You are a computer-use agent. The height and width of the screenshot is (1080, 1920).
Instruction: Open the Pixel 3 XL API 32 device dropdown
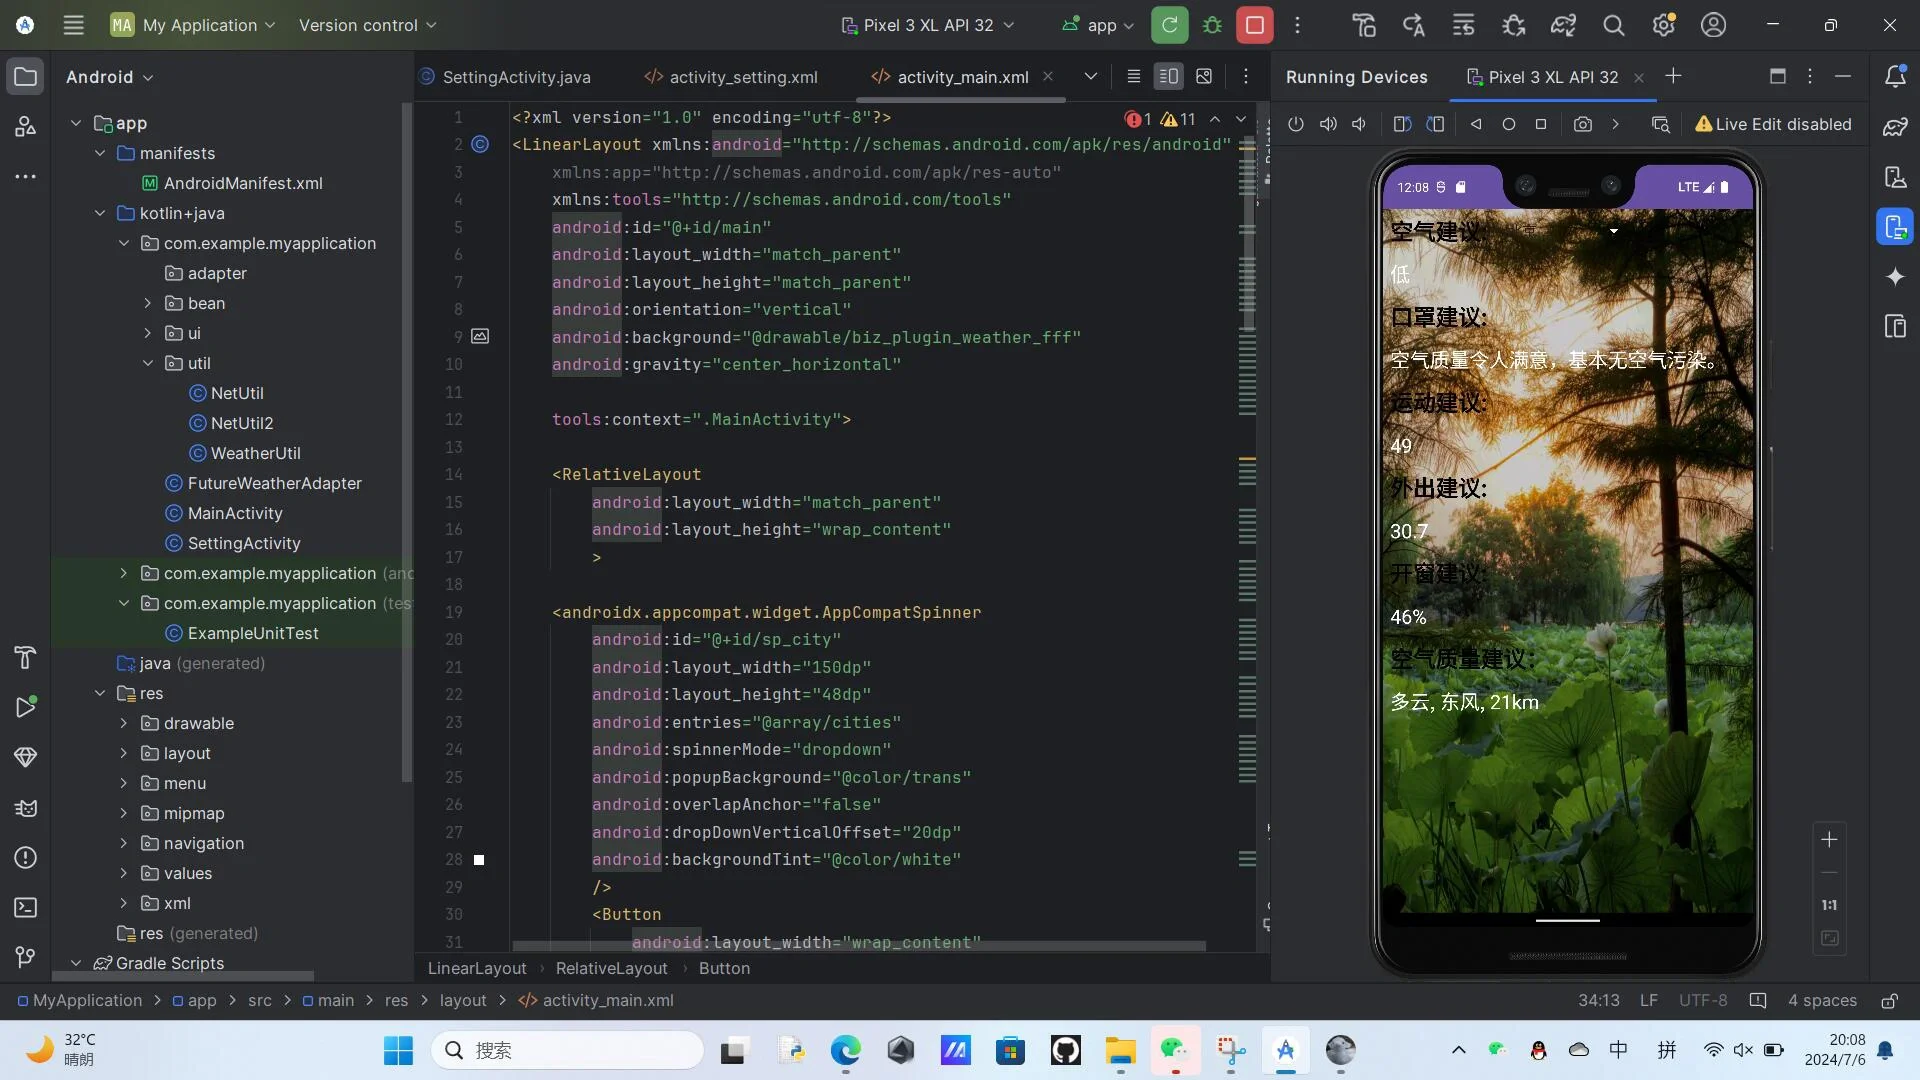pos(928,25)
